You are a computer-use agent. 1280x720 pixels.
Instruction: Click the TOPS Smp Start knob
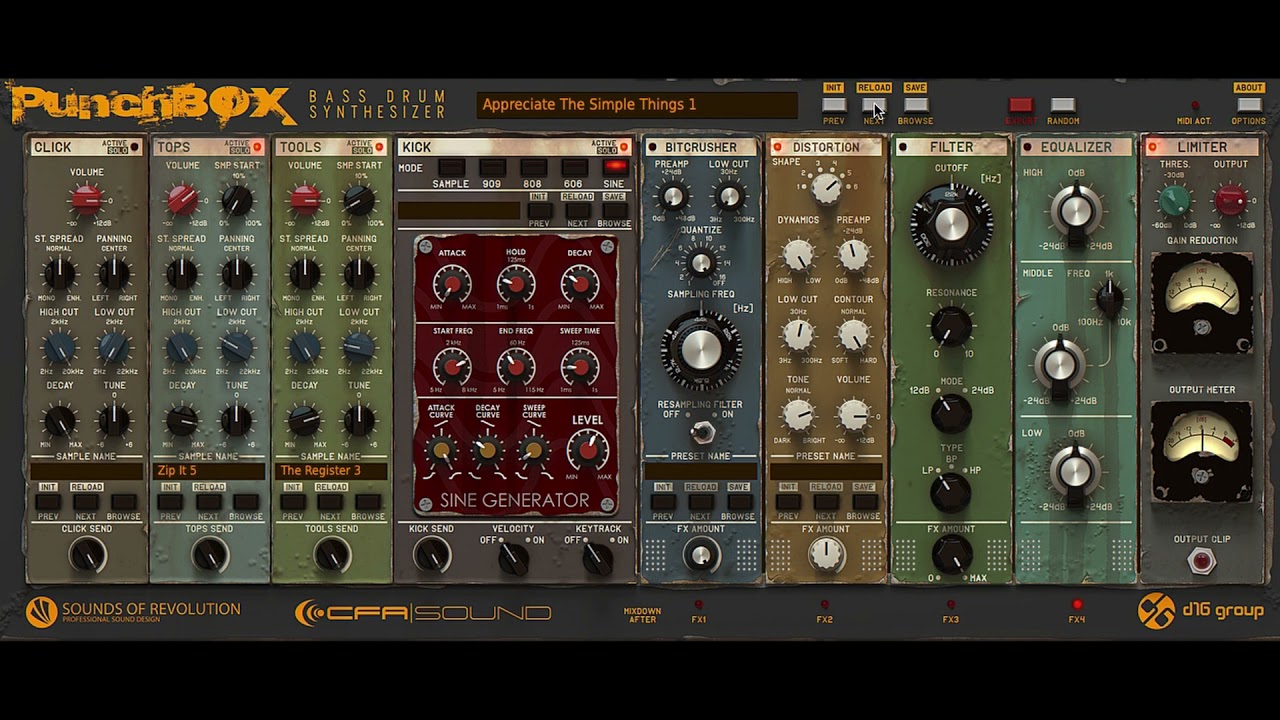[x=237, y=199]
